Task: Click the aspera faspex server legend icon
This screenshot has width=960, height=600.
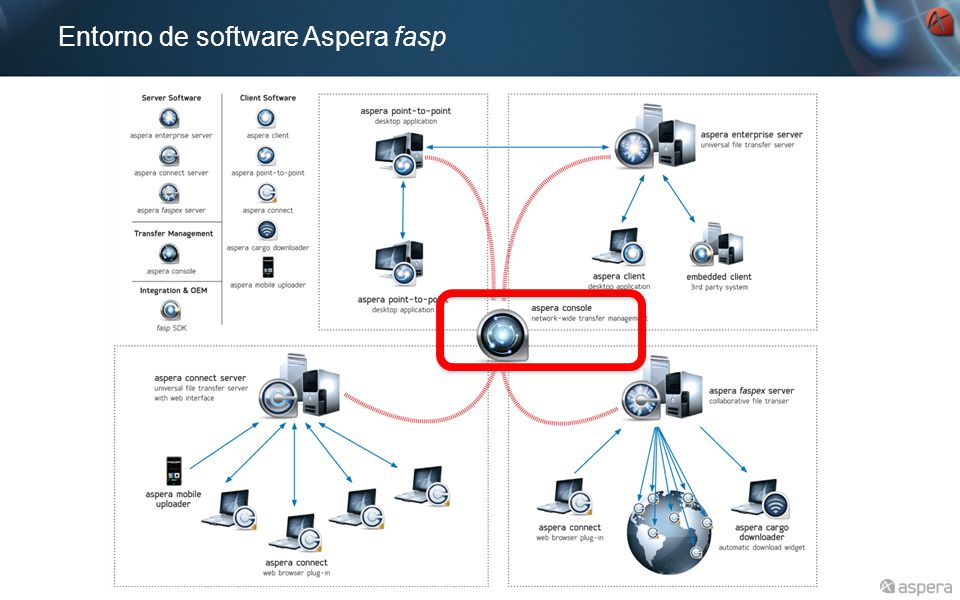Action: click(169, 193)
